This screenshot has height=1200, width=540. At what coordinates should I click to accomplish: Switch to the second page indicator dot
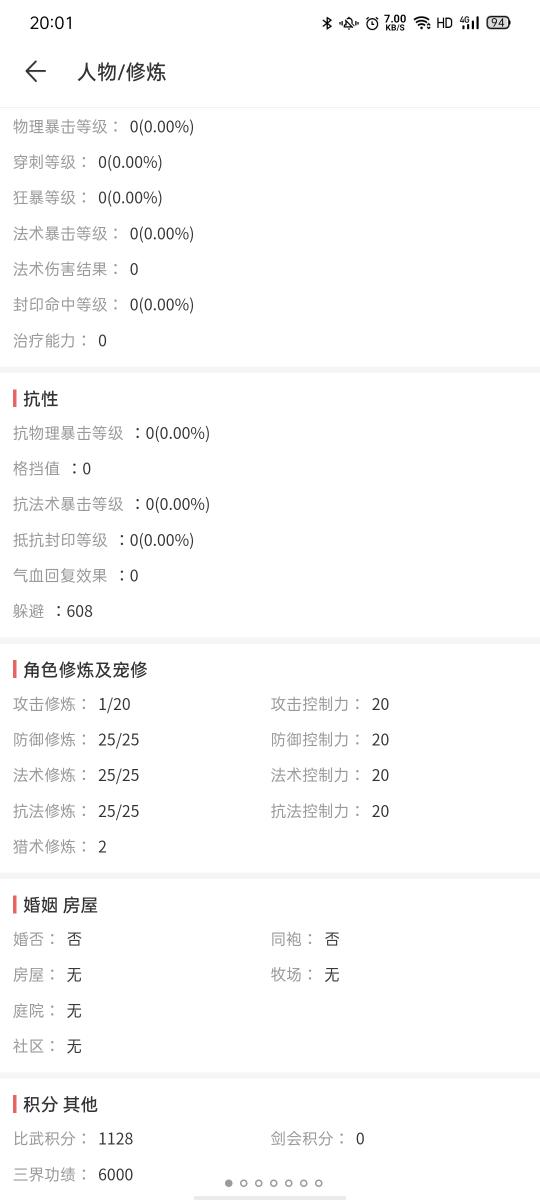pyautogui.click(x=244, y=1183)
